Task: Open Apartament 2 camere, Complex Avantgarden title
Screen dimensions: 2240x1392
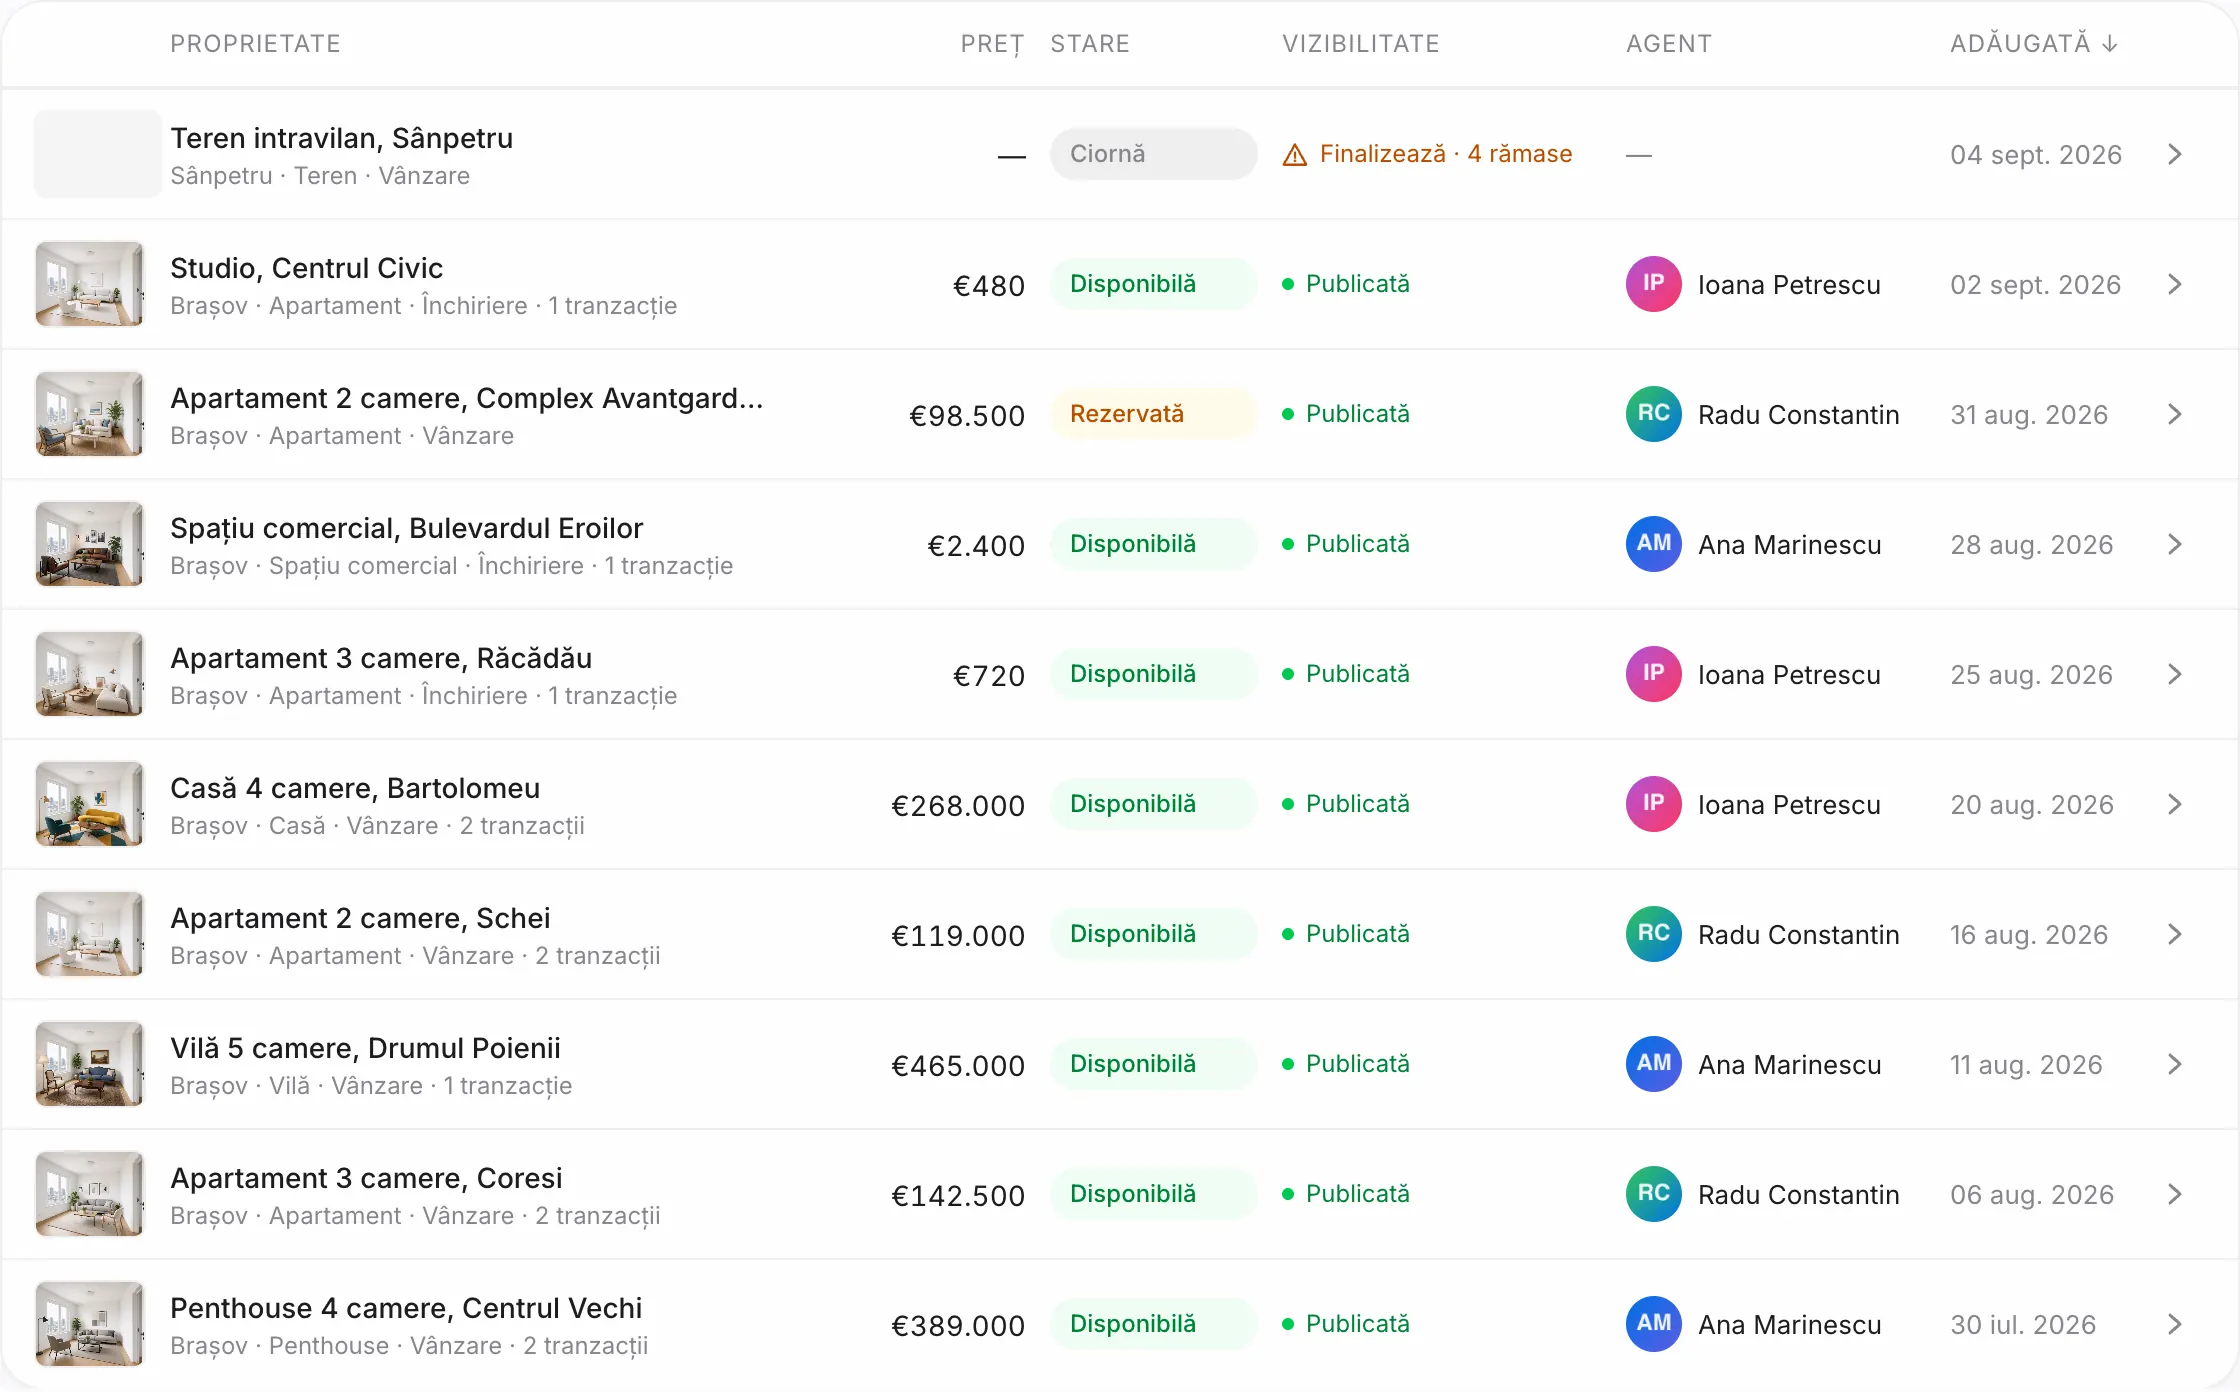Action: pyautogui.click(x=467, y=398)
